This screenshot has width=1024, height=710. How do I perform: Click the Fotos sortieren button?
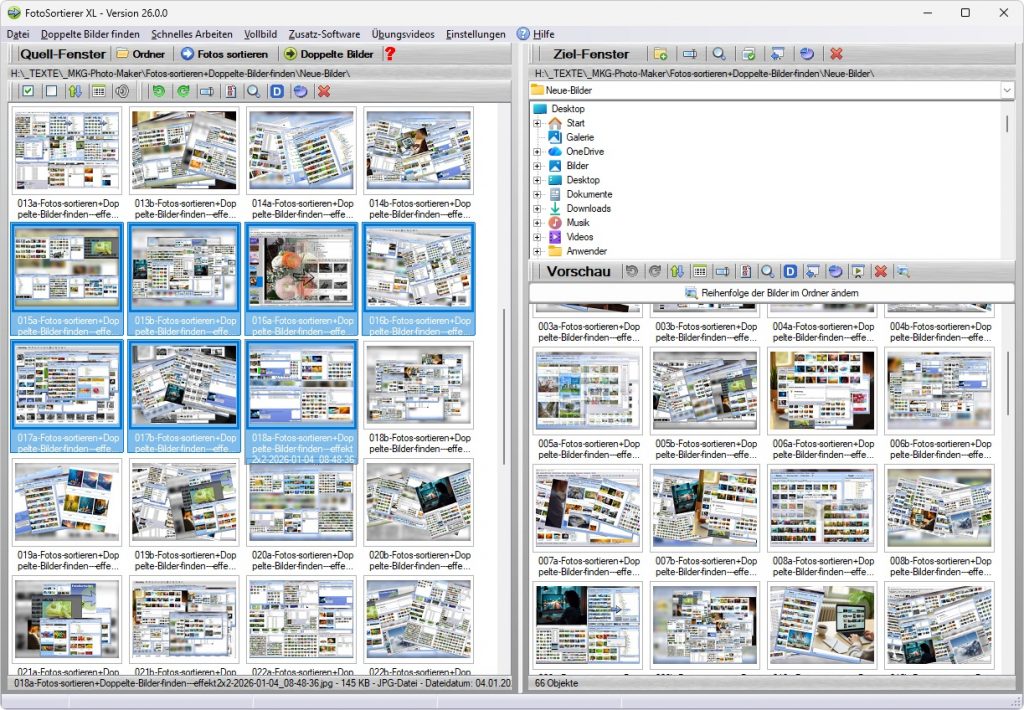pos(224,54)
